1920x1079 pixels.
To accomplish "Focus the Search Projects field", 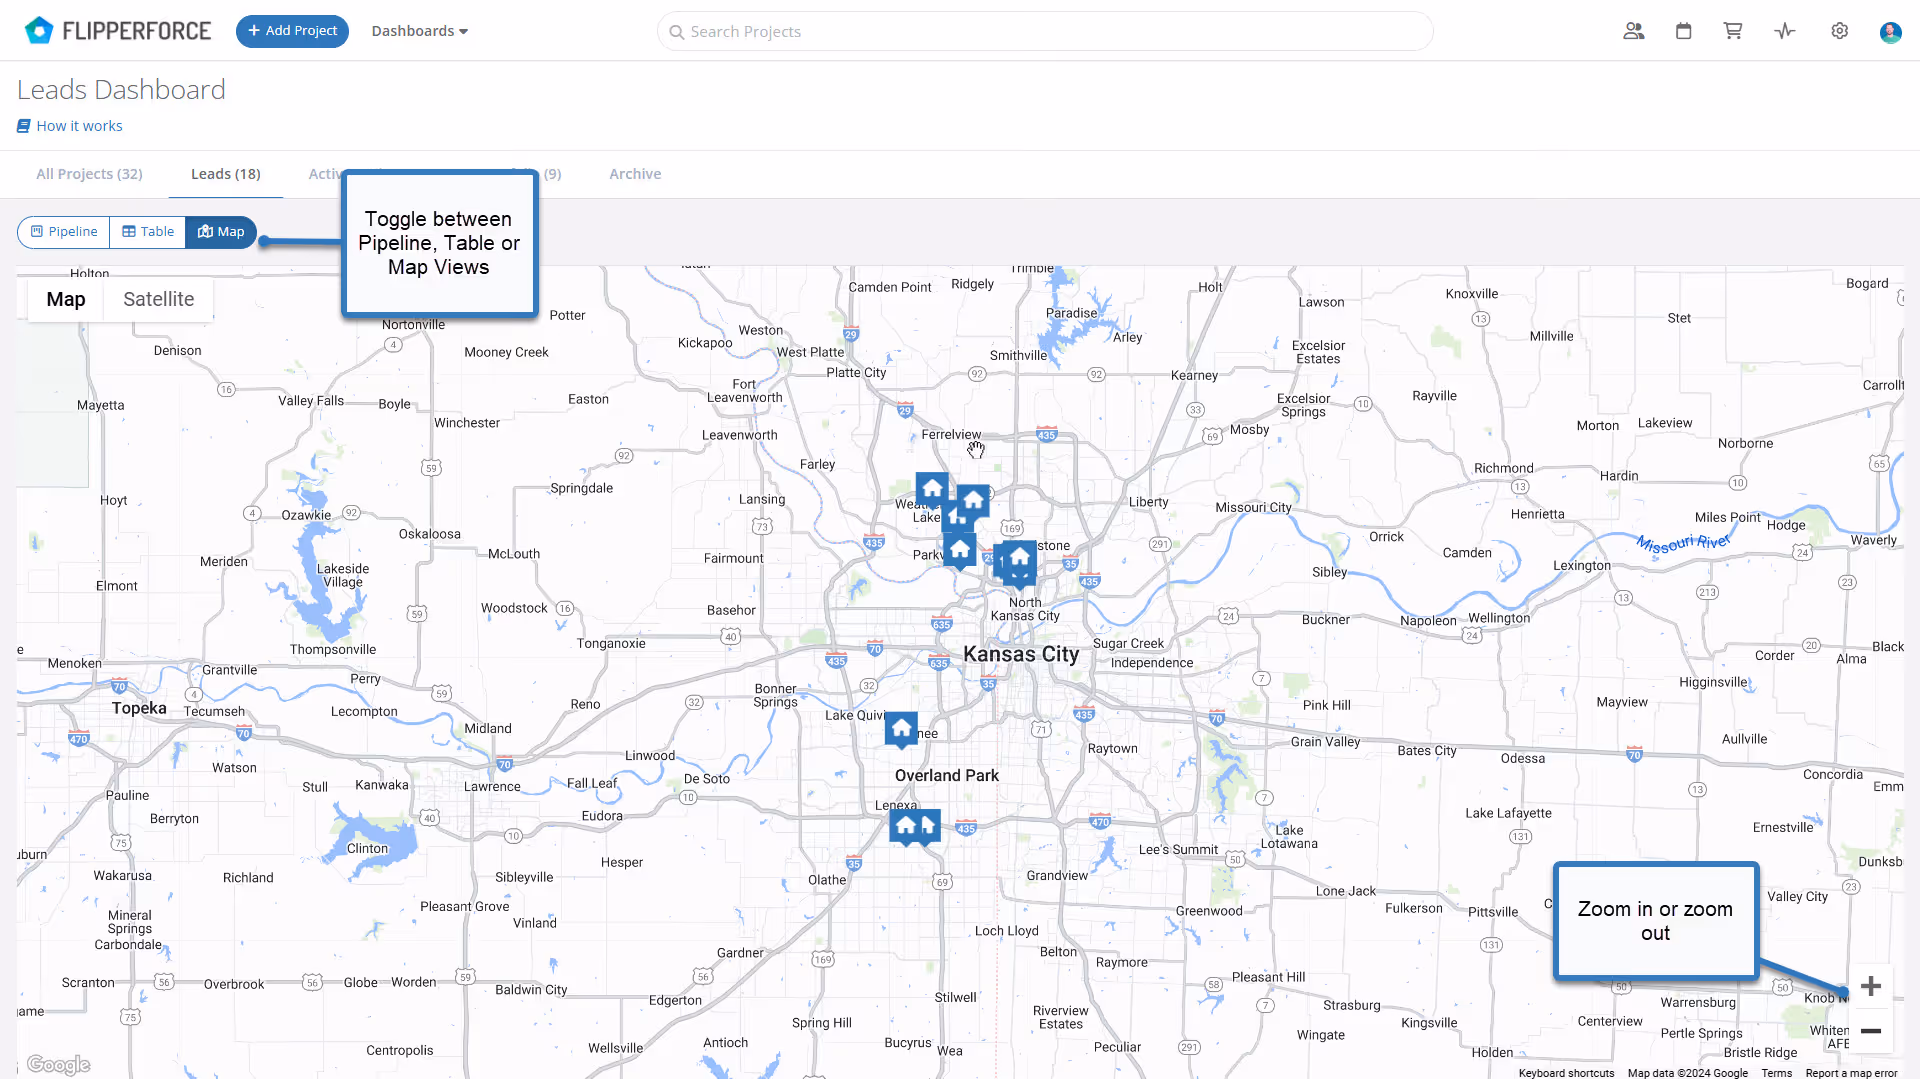I will click(1045, 32).
